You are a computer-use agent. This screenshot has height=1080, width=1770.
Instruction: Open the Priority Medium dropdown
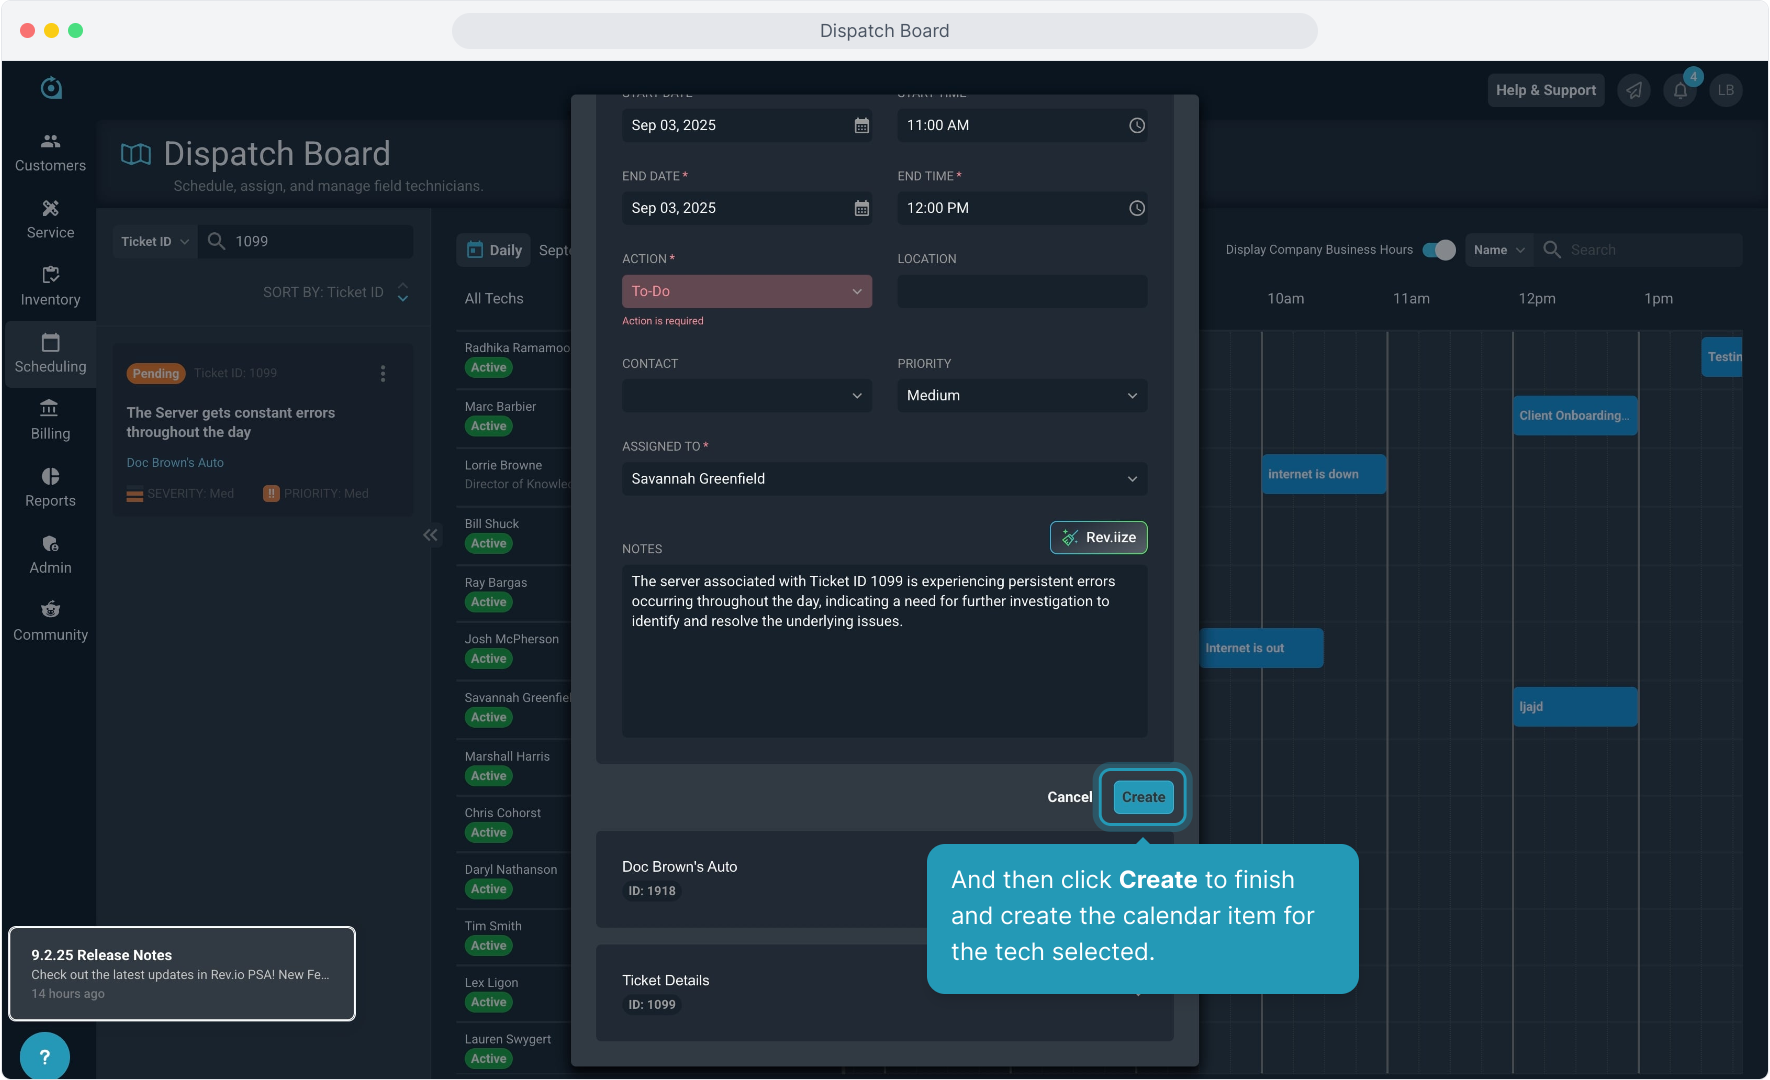[1022, 395]
